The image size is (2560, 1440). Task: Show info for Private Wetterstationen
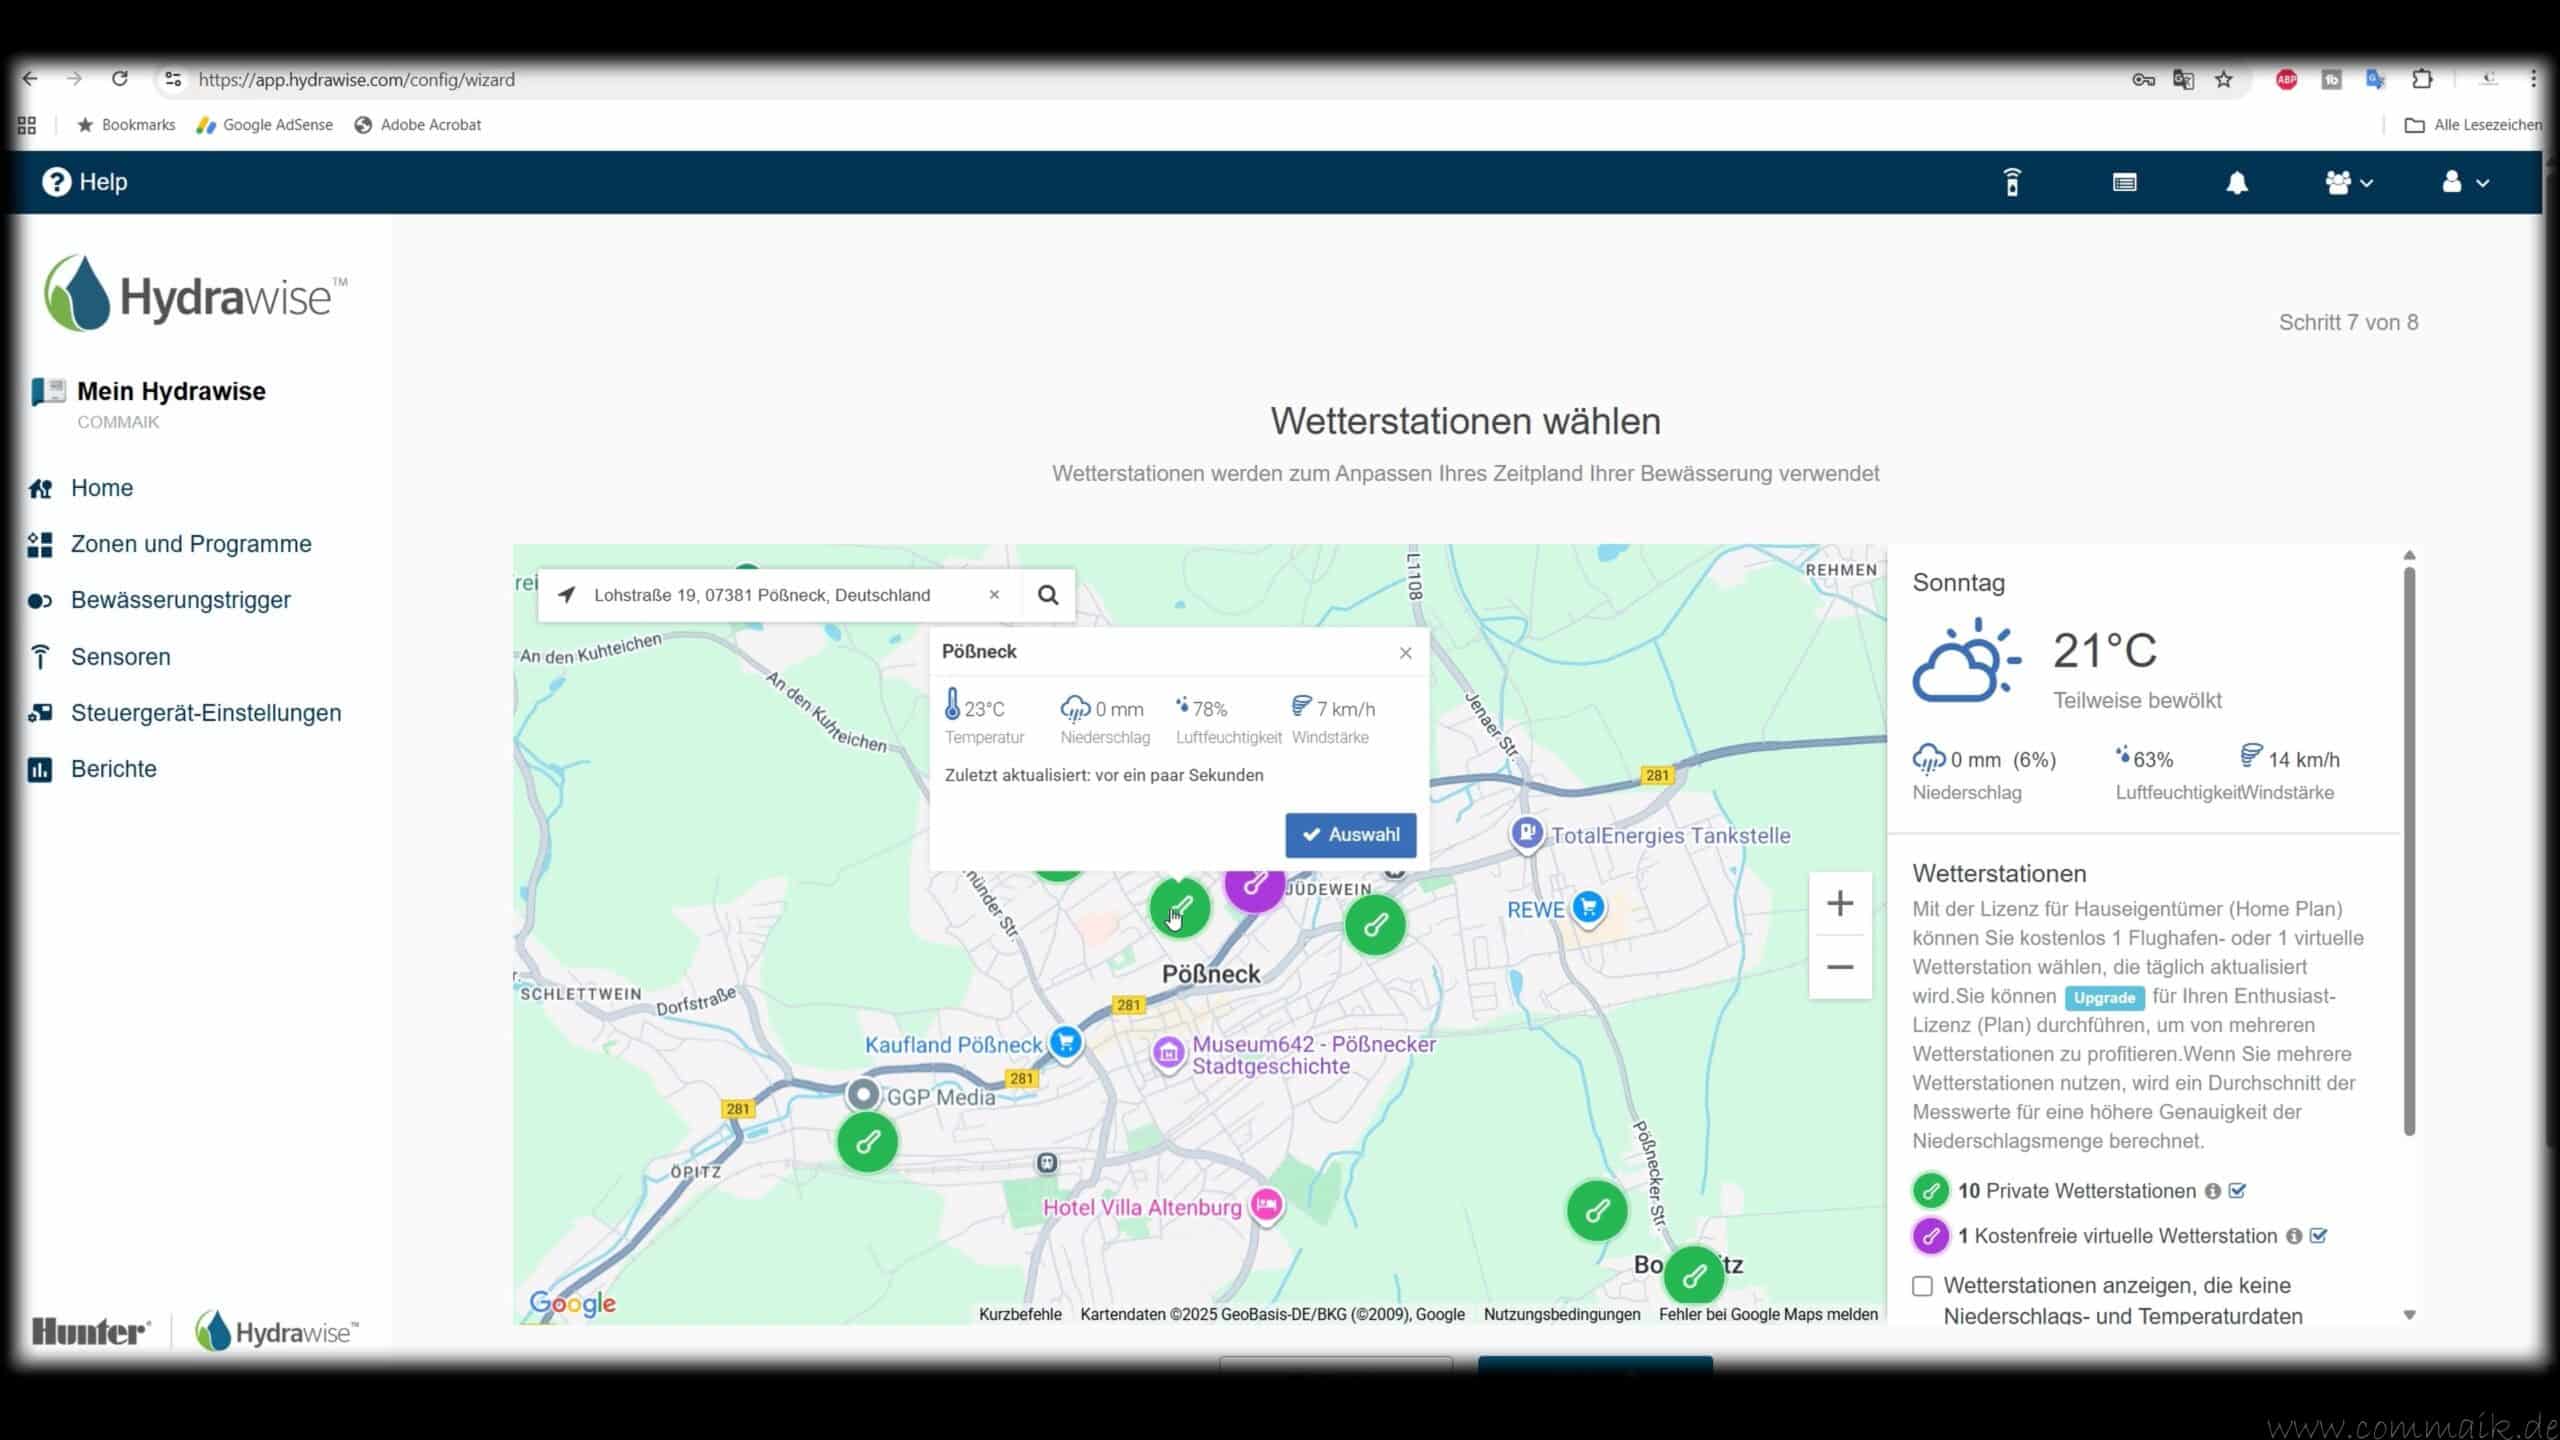pyautogui.click(x=2213, y=1191)
